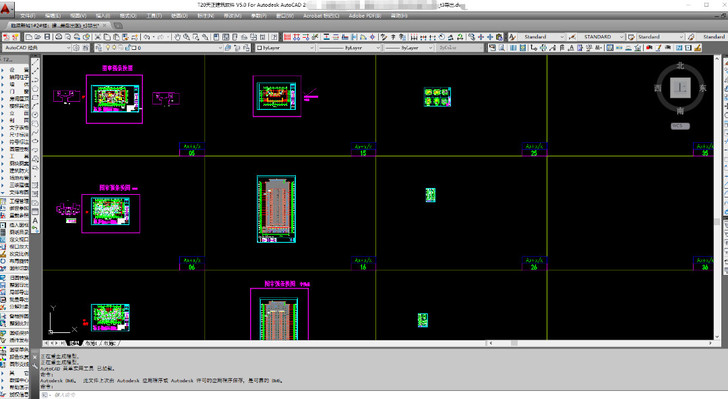Switch to the 布局2 layout tab
Viewport: 728px width, 399px height.
tap(110, 343)
